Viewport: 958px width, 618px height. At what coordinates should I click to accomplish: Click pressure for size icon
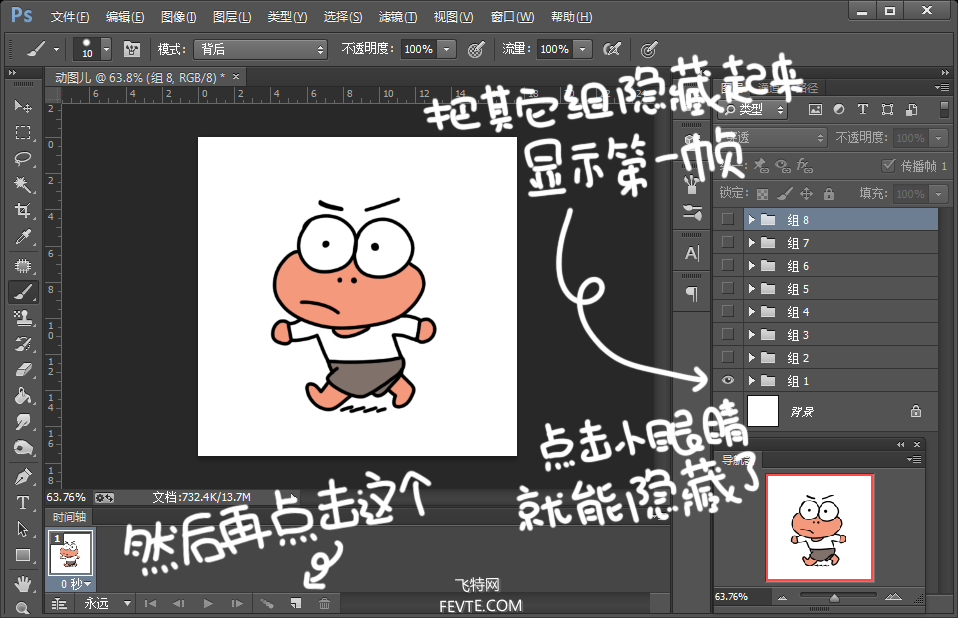tap(649, 49)
